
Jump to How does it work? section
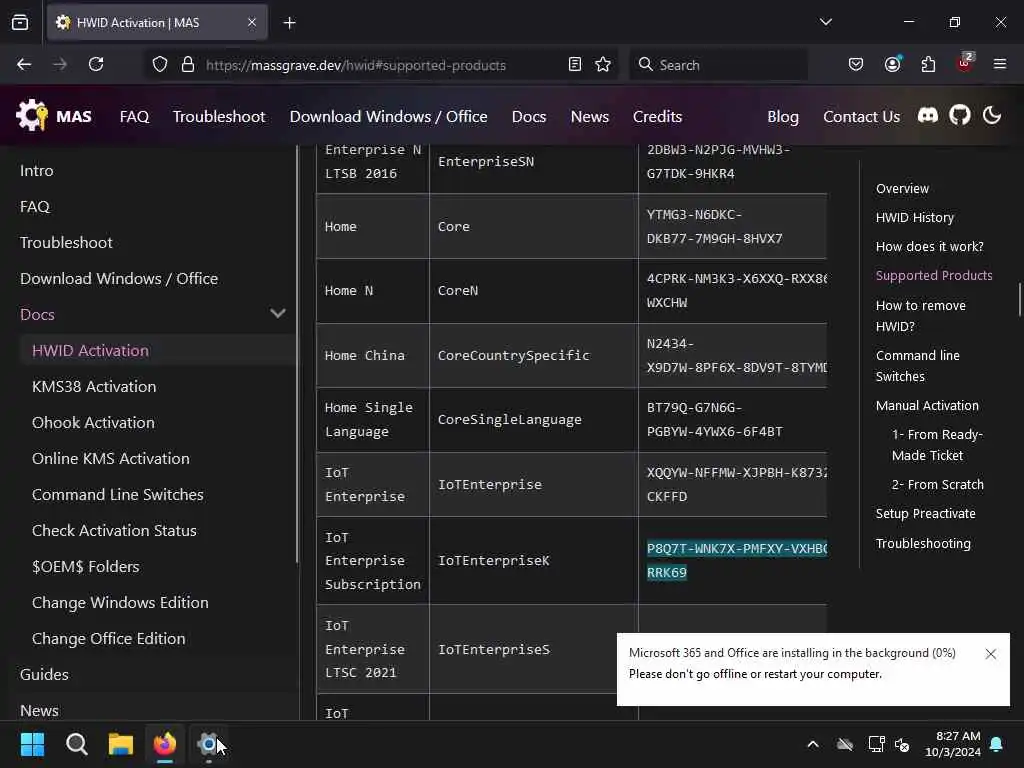(x=929, y=246)
